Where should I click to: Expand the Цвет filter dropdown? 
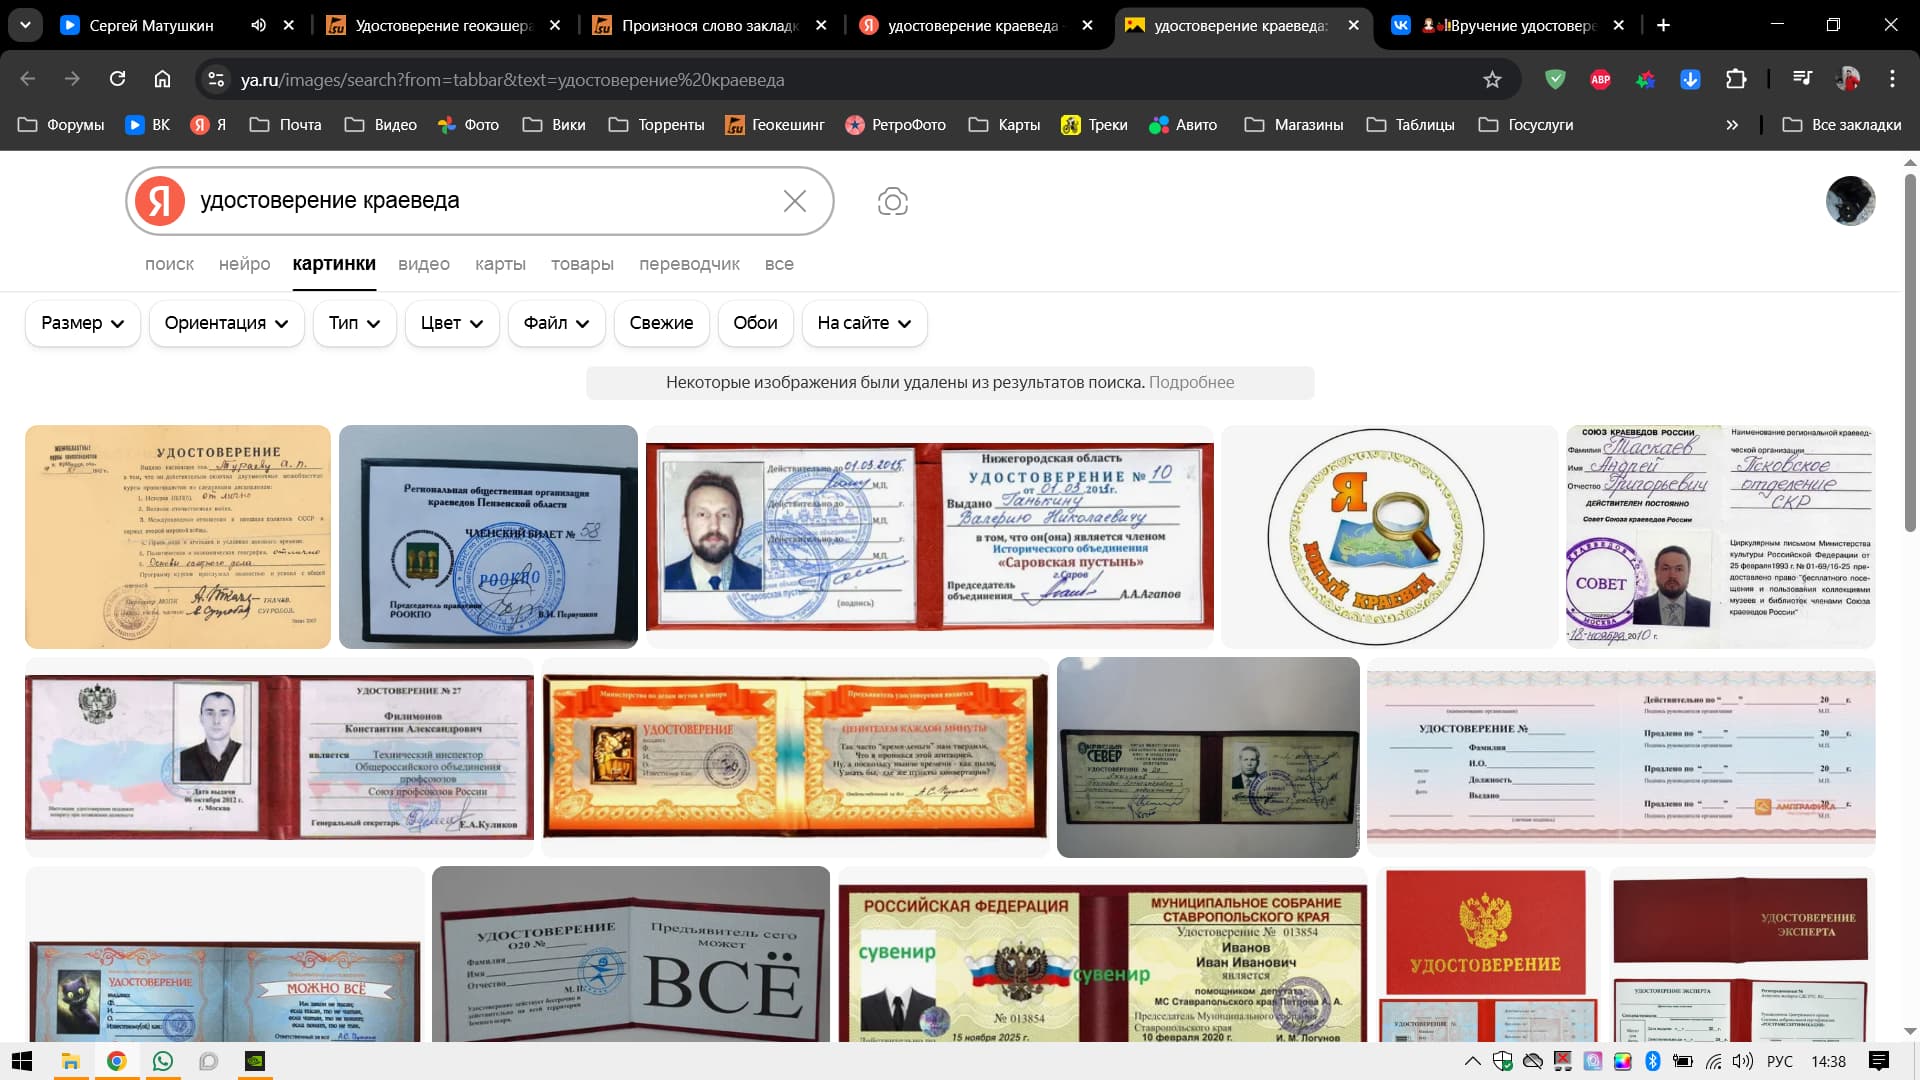pos(451,323)
